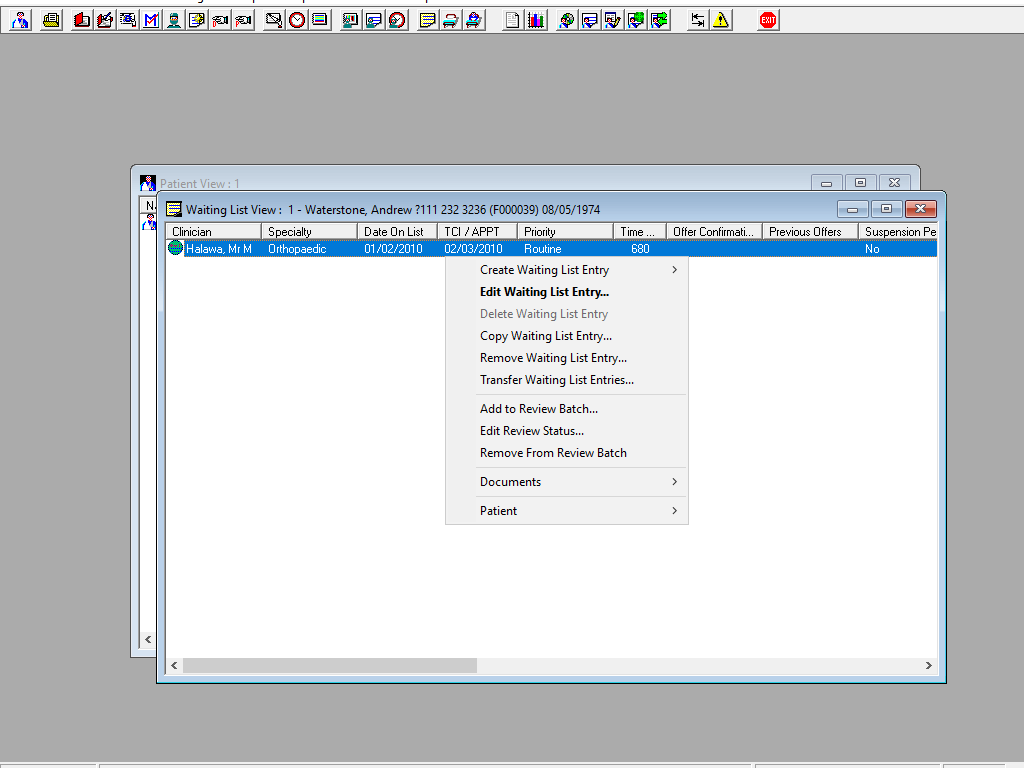
Task: Click the red clock toolbar icon
Action: [296, 20]
